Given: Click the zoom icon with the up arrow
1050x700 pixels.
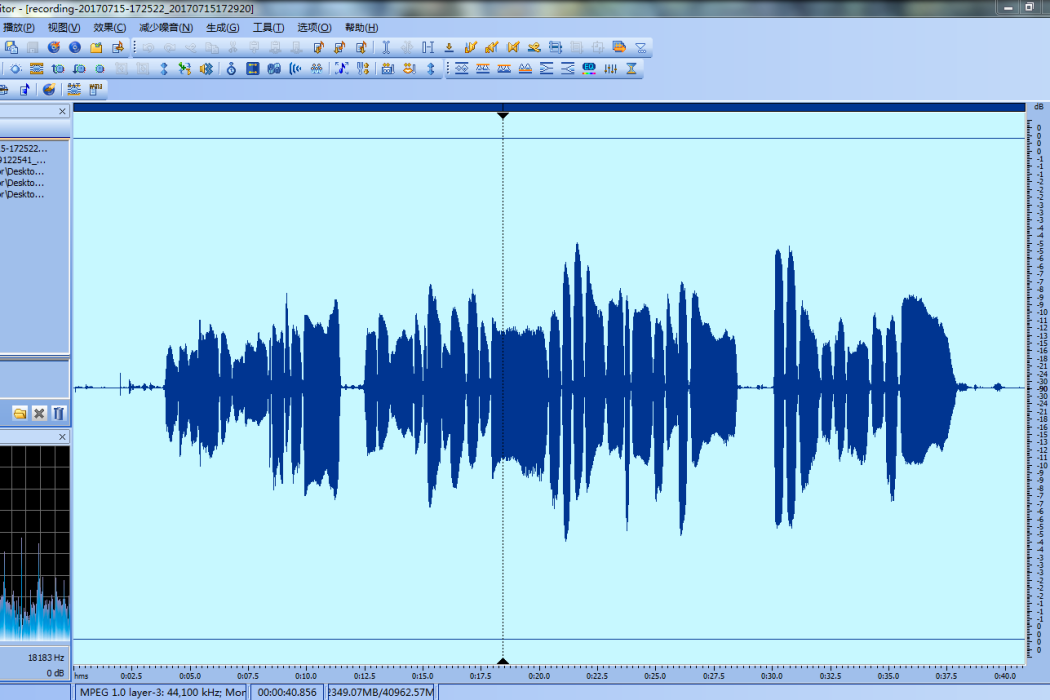Looking at the screenshot, I should coord(58,68).
